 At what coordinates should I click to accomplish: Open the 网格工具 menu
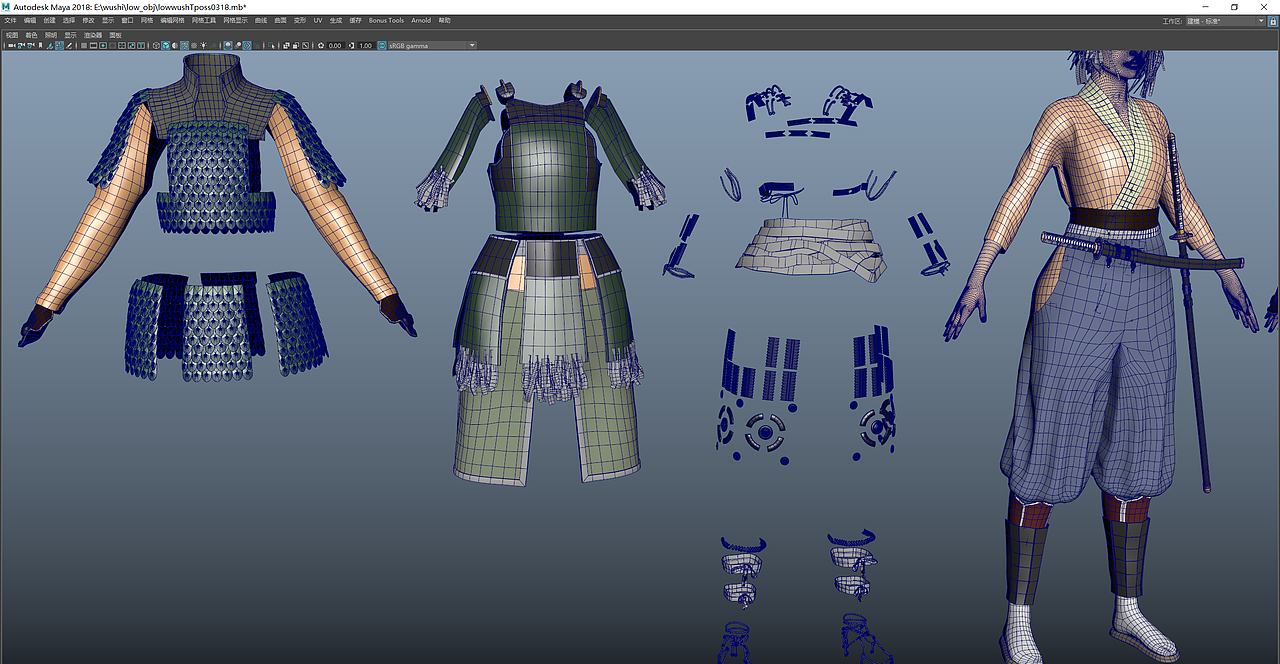(x=204, y=20)
